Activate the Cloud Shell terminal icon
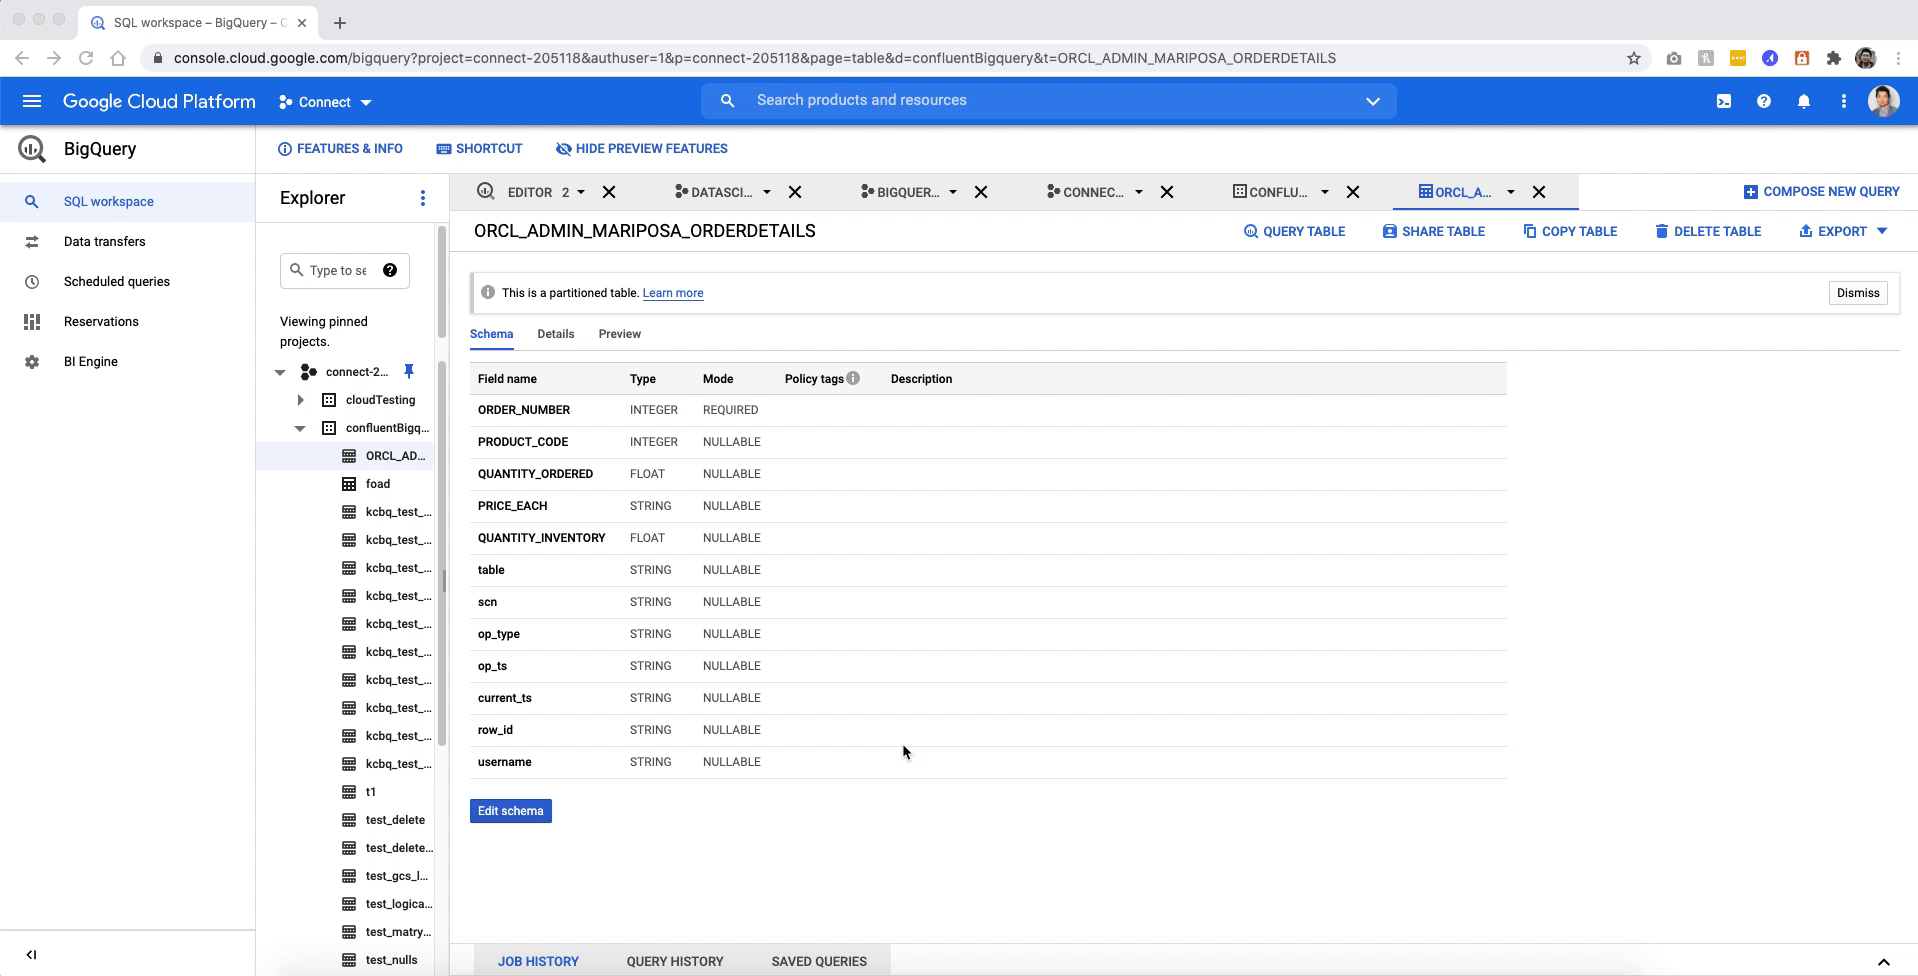The image size is (1918, 976). pyautogui.click(x=1724, y=100)
